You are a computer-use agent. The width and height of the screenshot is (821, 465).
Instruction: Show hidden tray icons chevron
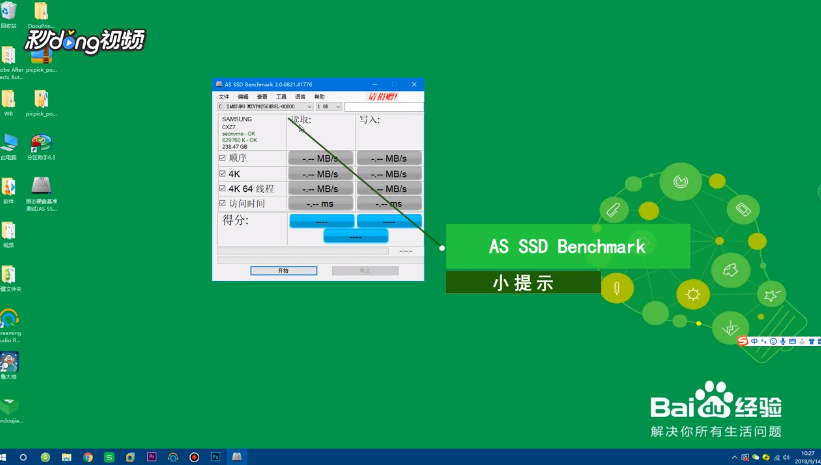pyautogui.click(x=734, y=458)
